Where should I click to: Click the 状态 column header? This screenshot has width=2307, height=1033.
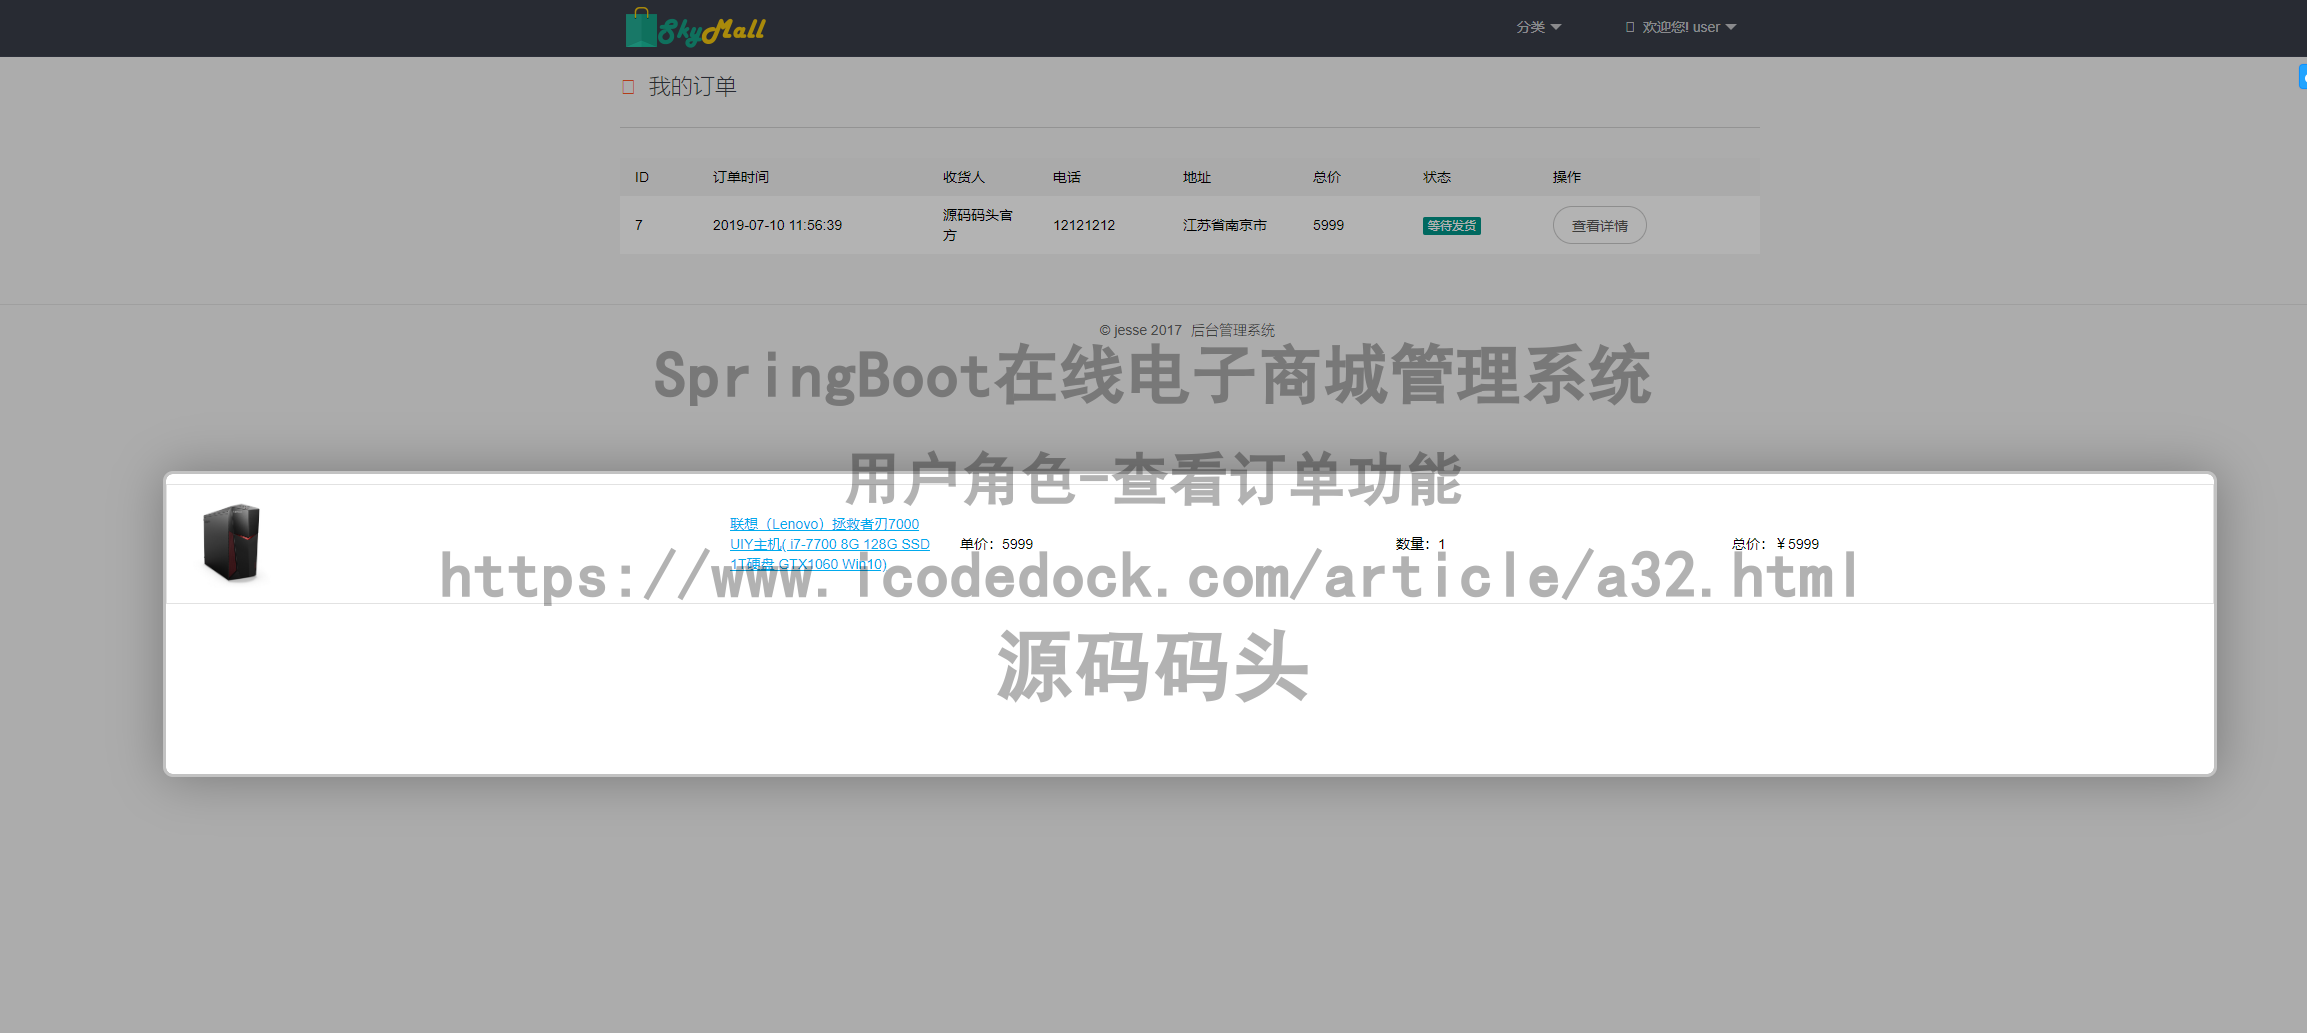1436,177
